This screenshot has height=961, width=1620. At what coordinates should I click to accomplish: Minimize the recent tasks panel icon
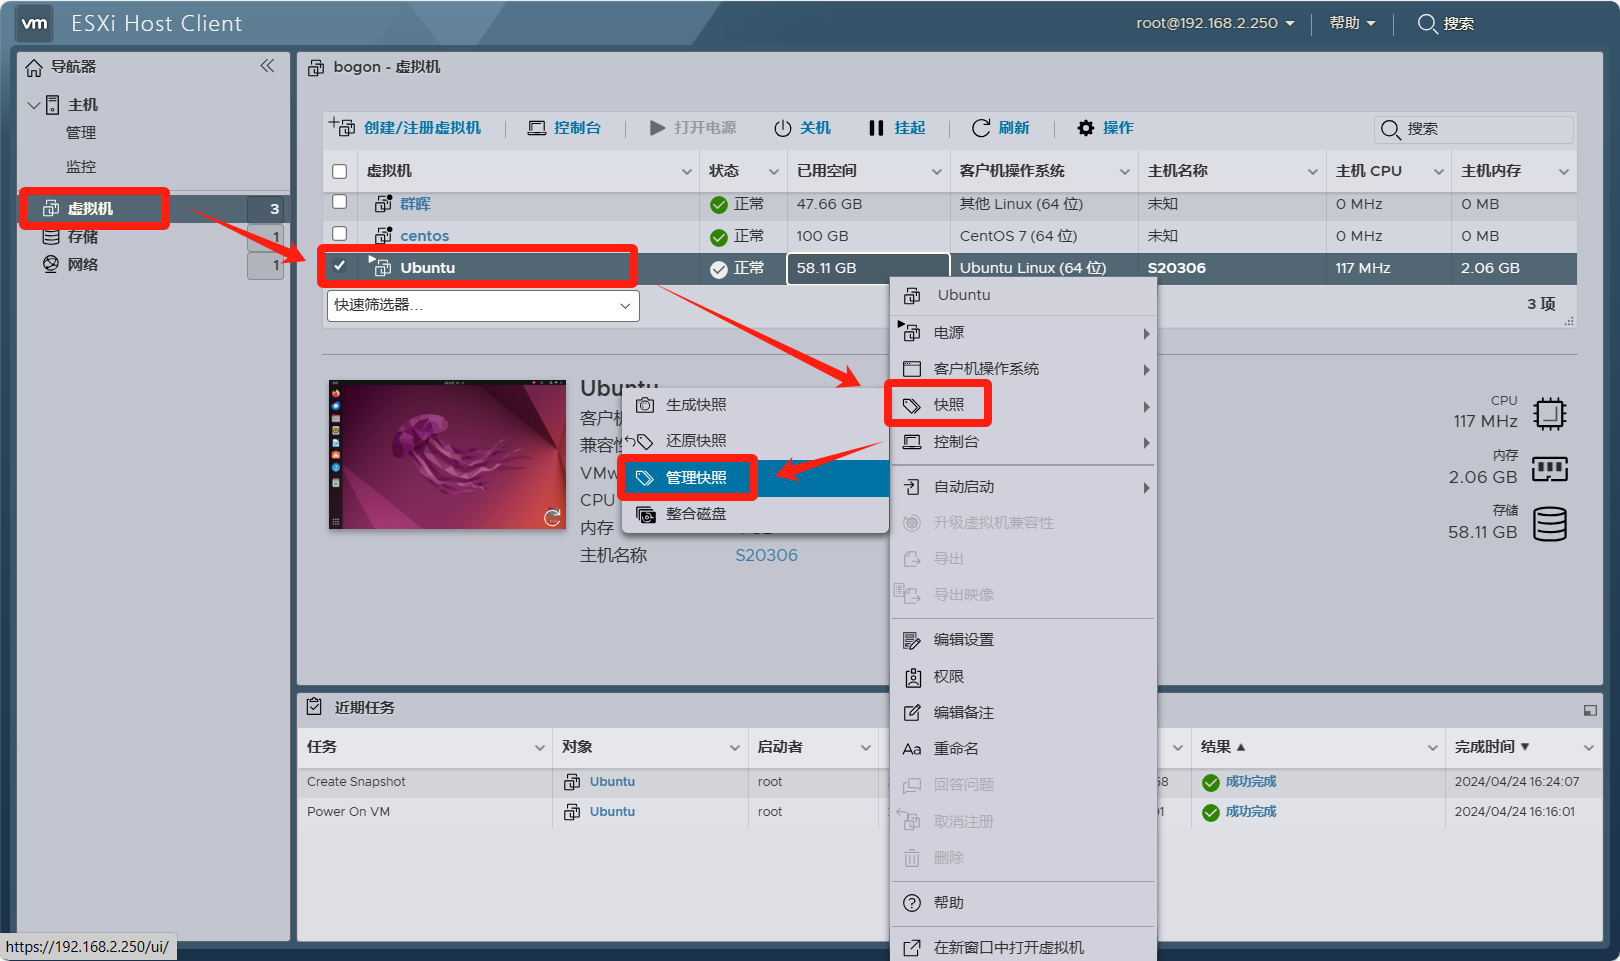pos(1590,710)
